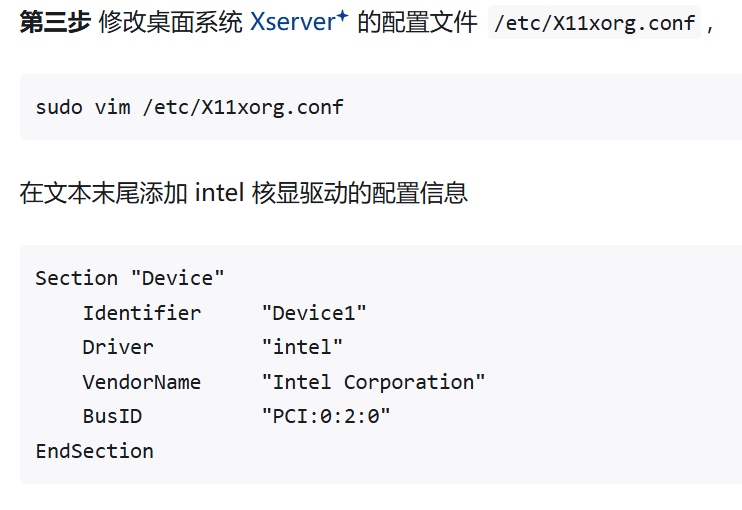The height and width of the screenshot is (510, 742).
Task: Click the VendorName keyword
Action: [x=141, y=382]
